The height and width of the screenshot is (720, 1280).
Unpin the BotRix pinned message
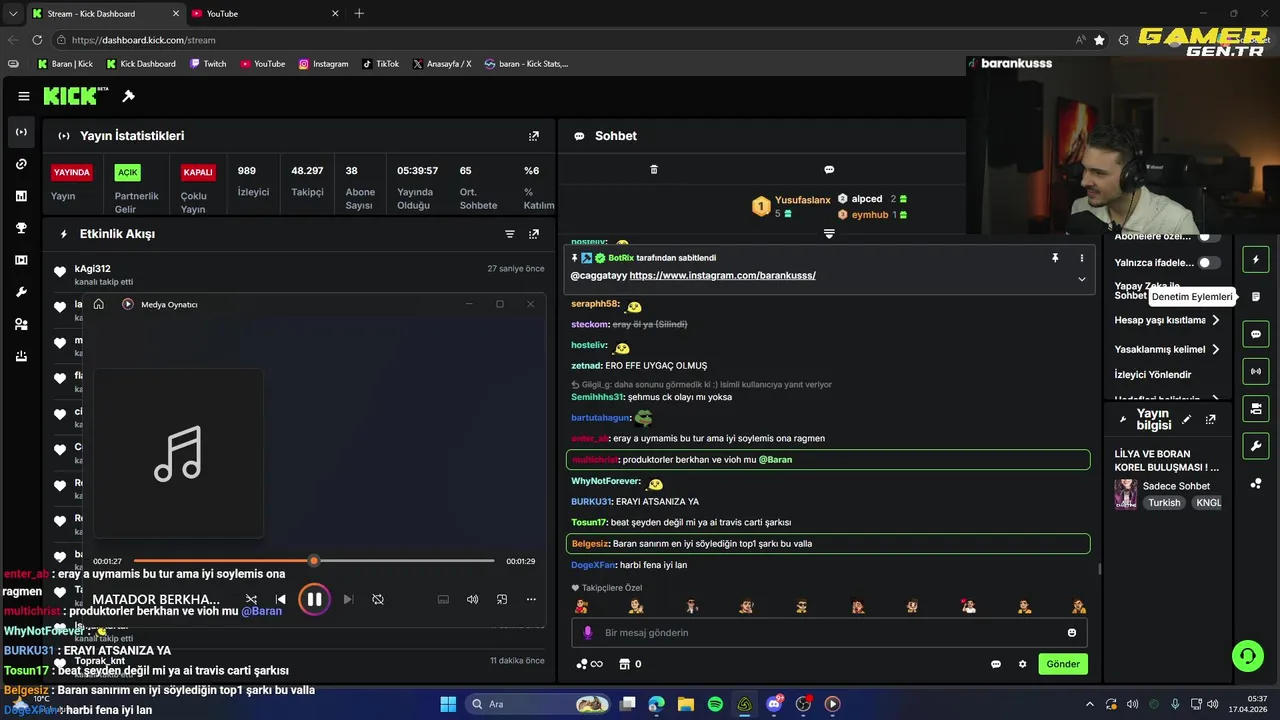click(1055, 258)
